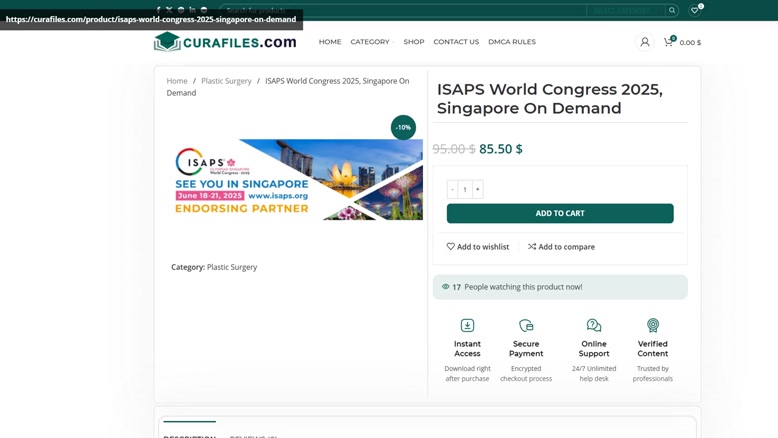Image resolution: width=778 pixels, height=438 pixels.
Task: Focus the Search for products field
Action: coord(403,10)
